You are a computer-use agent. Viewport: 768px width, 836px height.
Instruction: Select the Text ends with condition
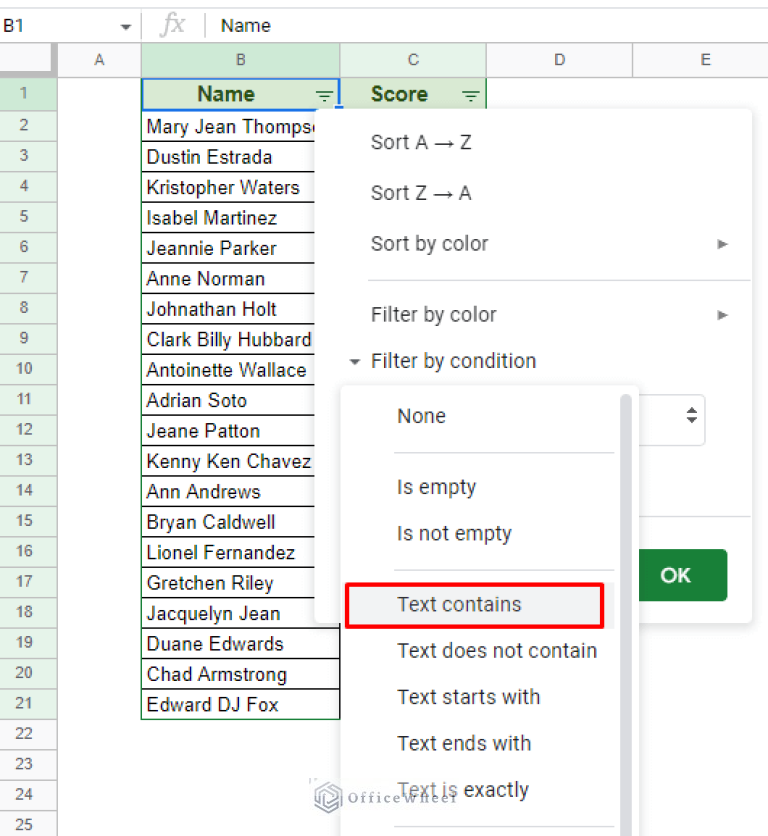click(x=463, y=743)
